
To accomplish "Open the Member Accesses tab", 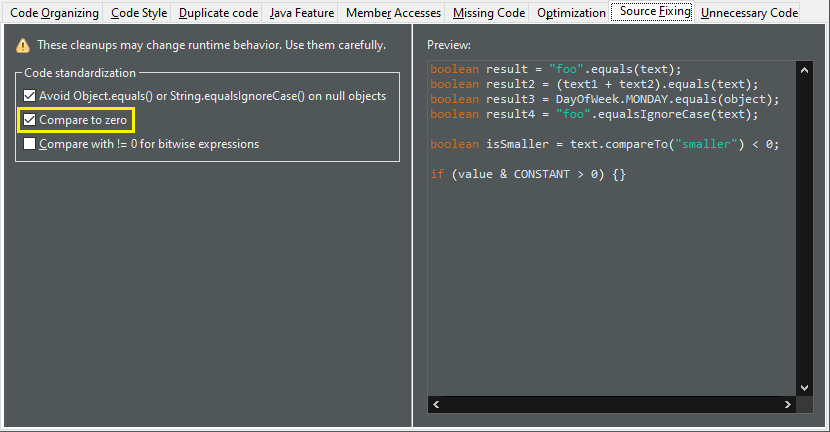I will [x=393, y=13].
